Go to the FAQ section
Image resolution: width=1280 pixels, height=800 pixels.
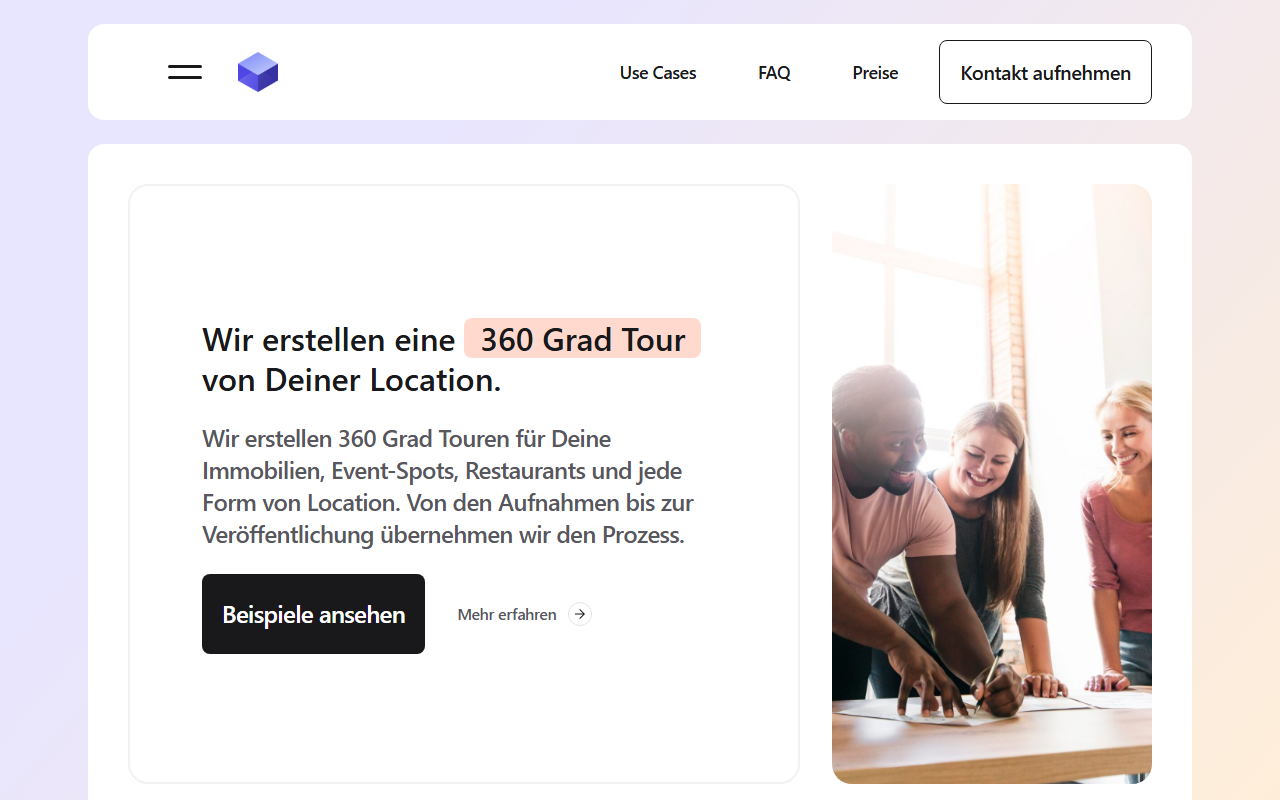pyautogui.click(x=774, y=73)
